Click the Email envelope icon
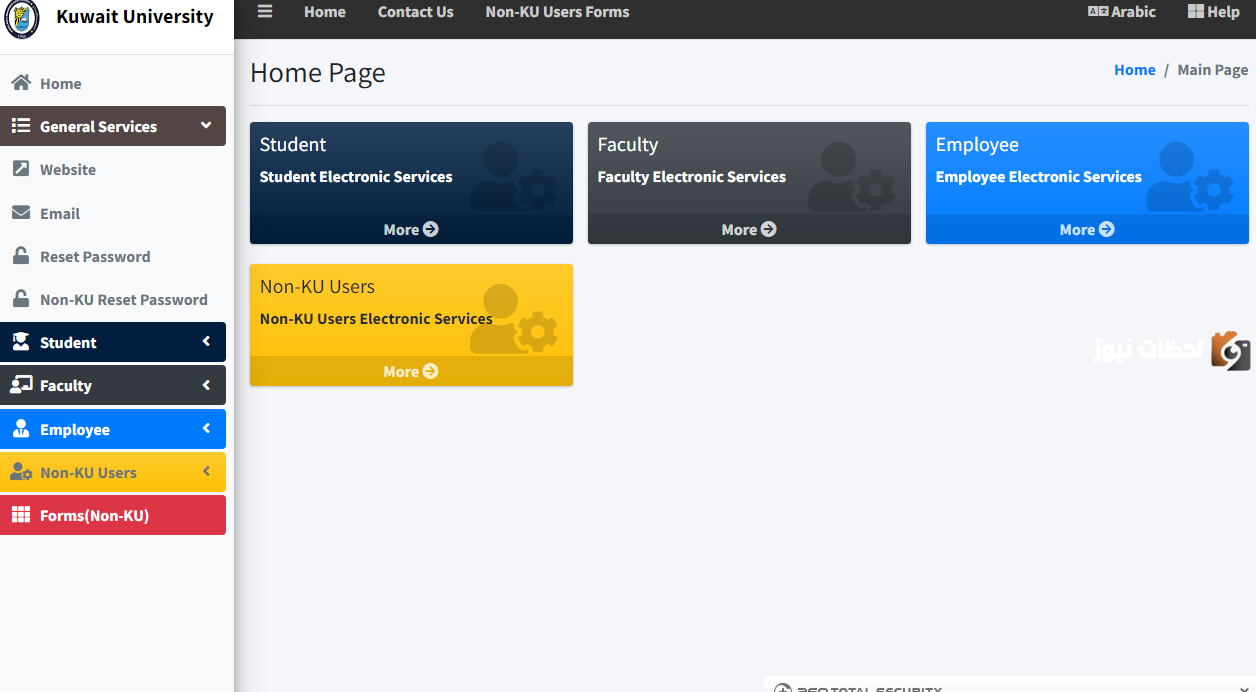Image resolution: width=1256 pixels, height=692 pixels. pyautogui.click(x=21, y=213)
